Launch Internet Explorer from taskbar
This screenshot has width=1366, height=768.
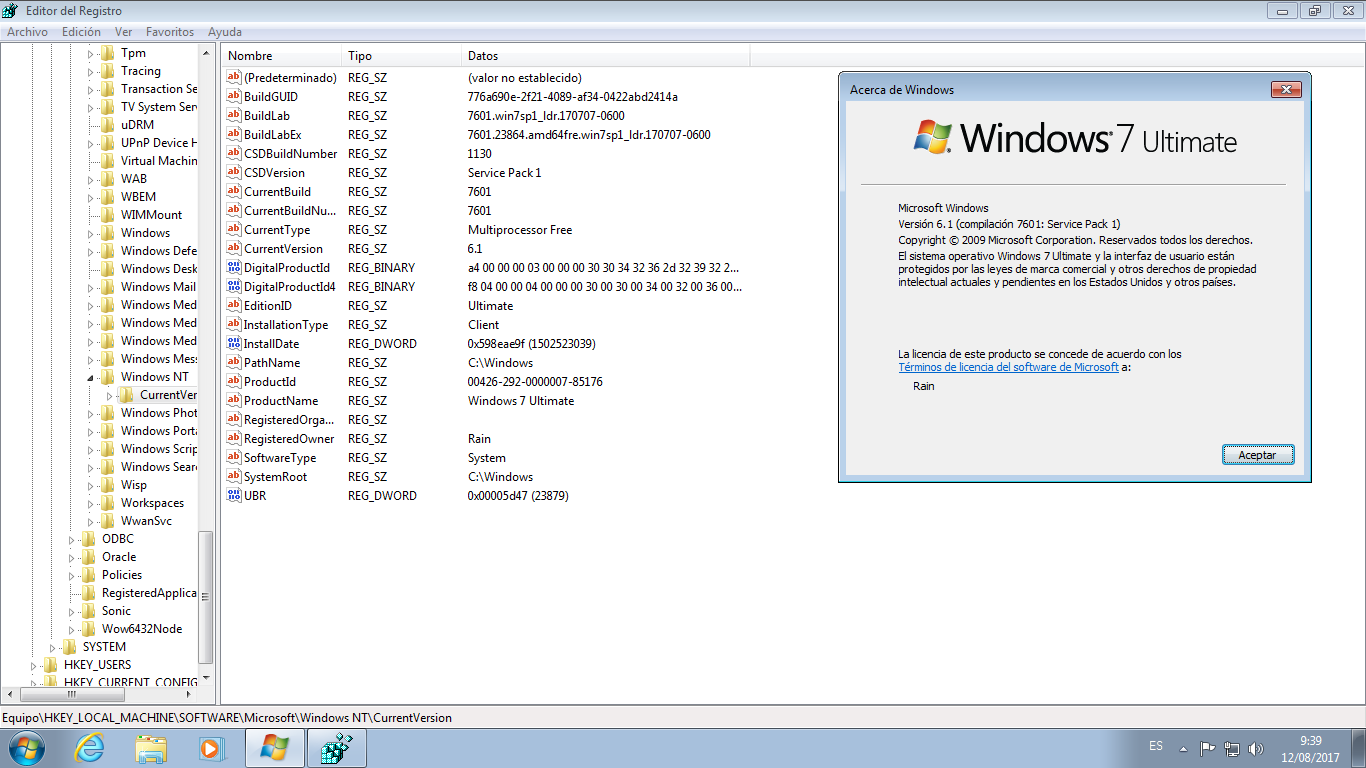tap(90, 748)
